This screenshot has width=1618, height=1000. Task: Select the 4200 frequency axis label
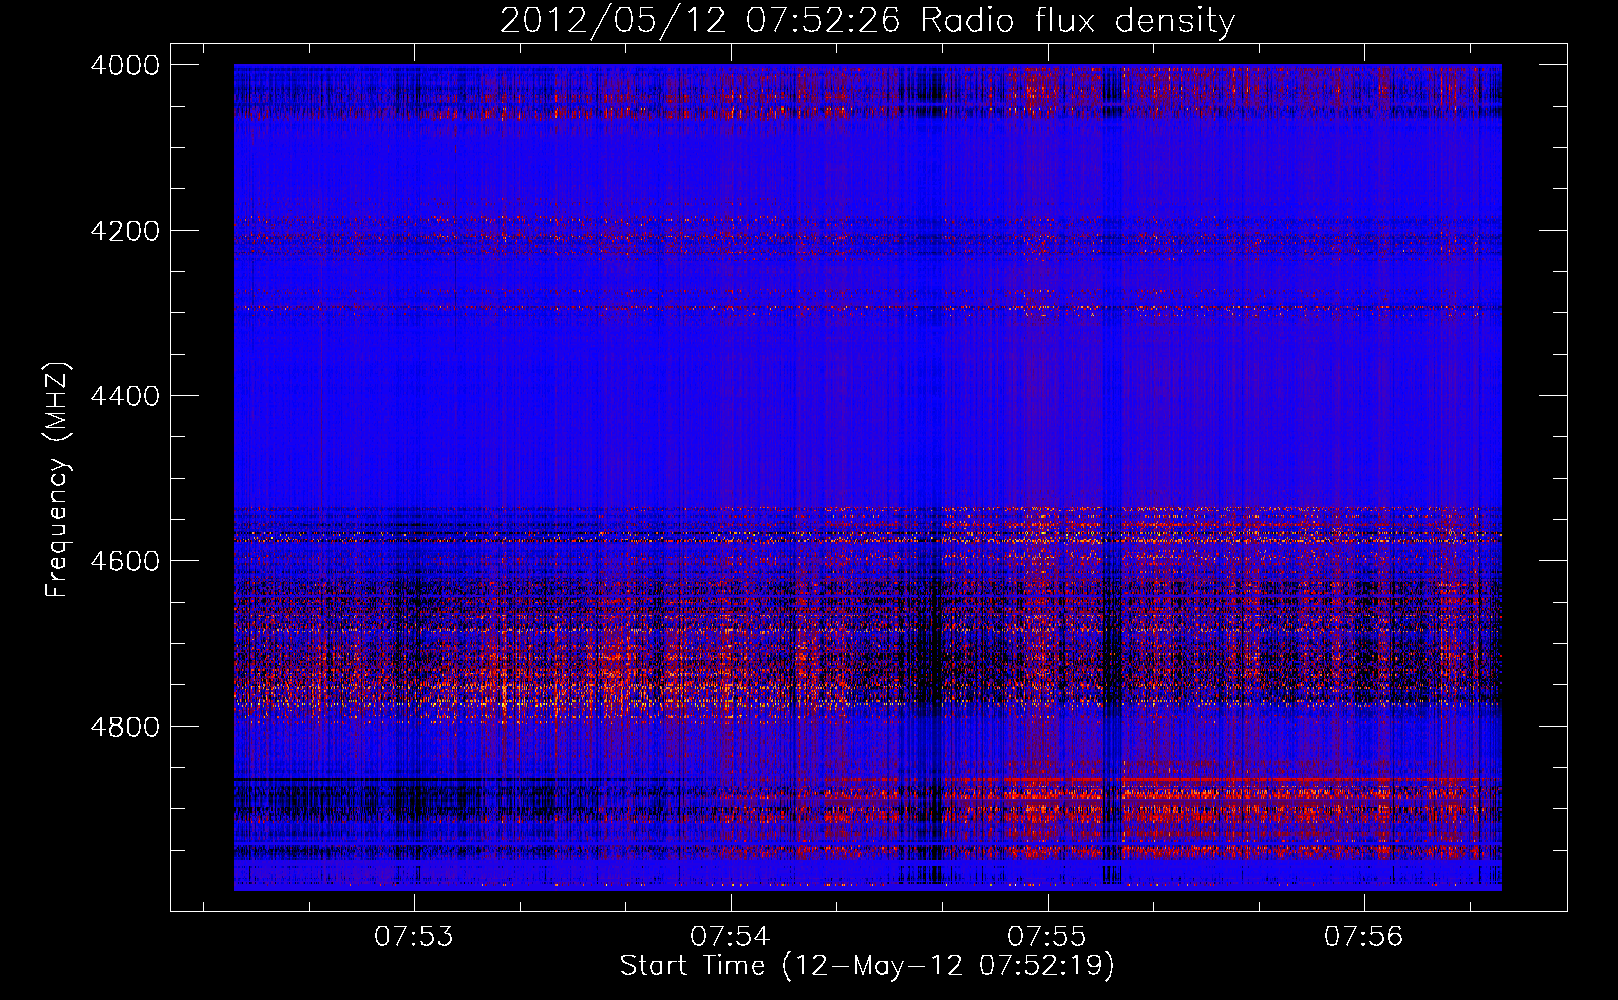[x=125, y=231]
